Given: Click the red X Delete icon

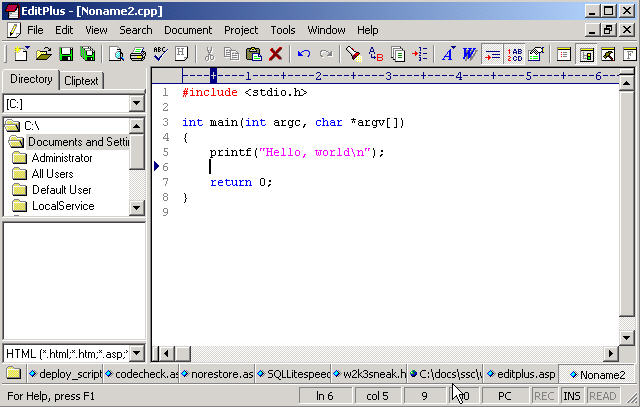Looking at the screenshot, I should coord(276,53).
